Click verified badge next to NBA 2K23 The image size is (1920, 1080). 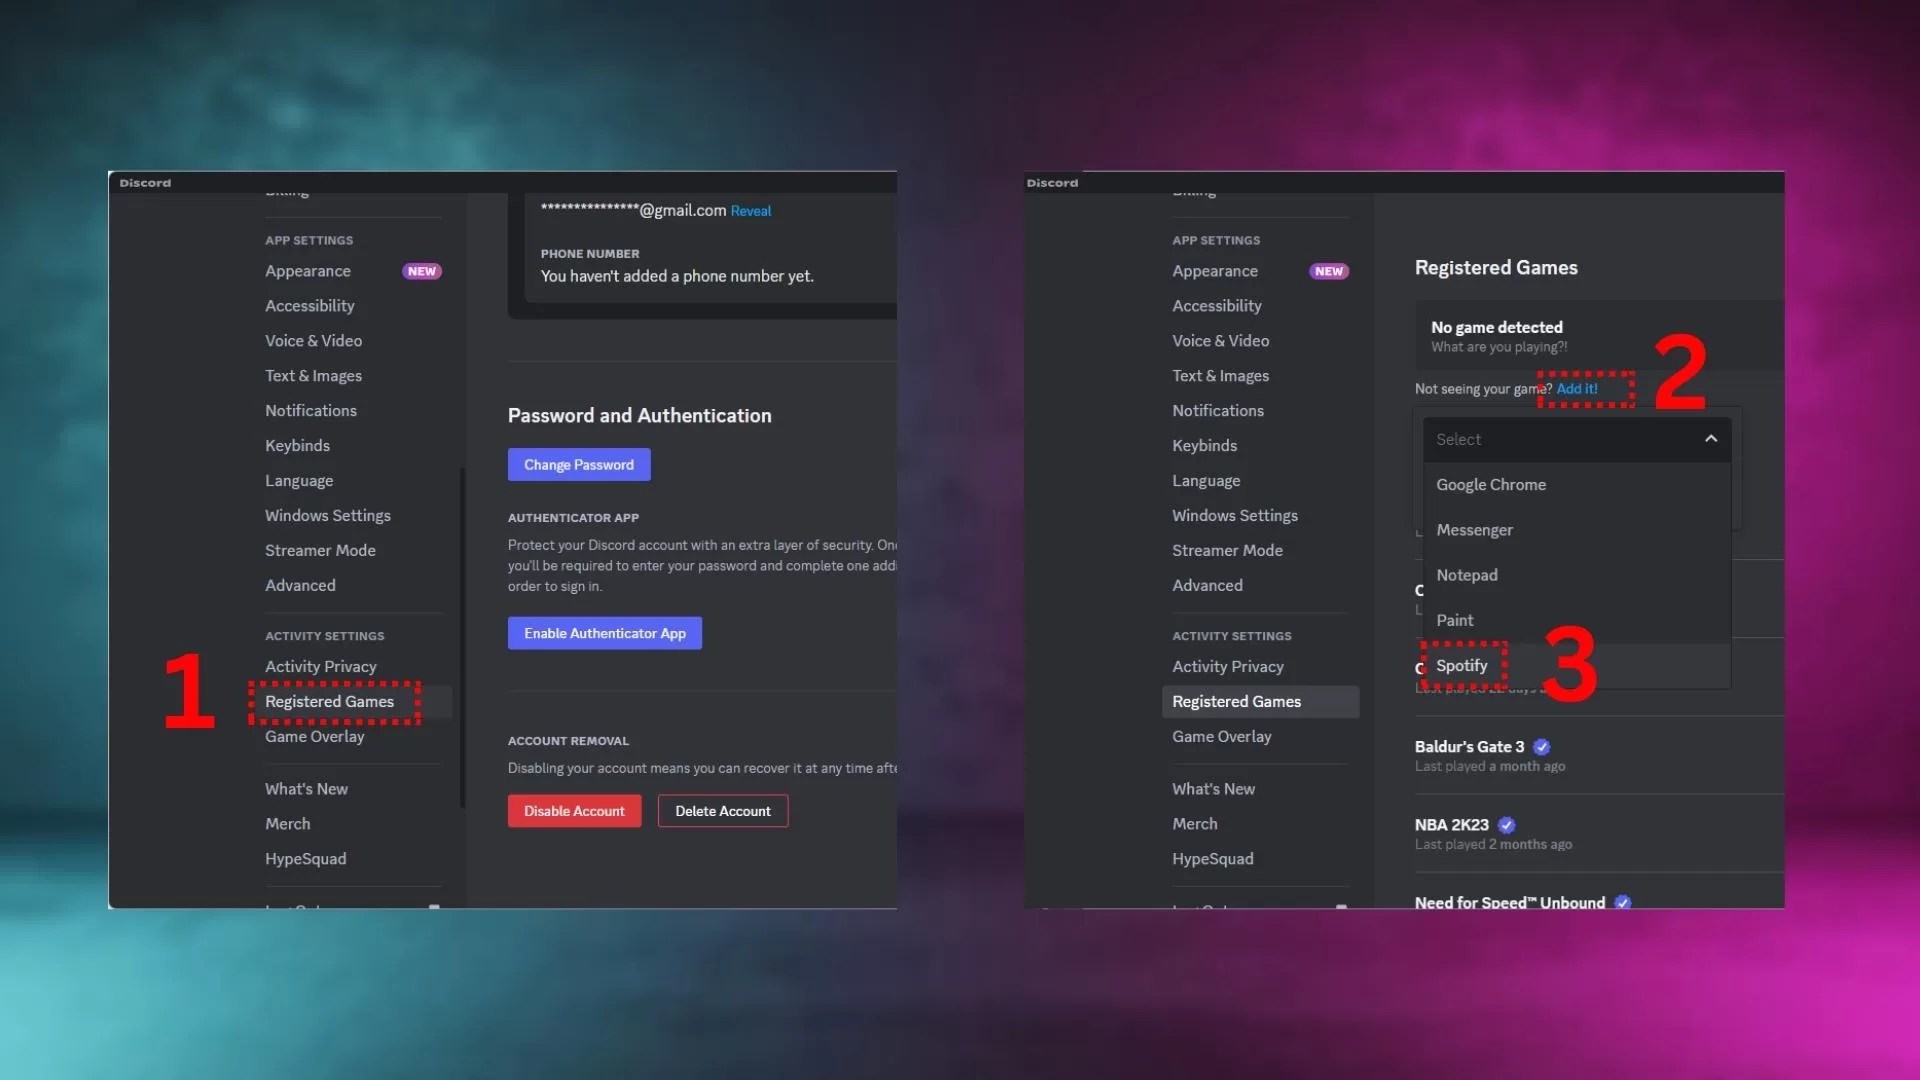1507,825
